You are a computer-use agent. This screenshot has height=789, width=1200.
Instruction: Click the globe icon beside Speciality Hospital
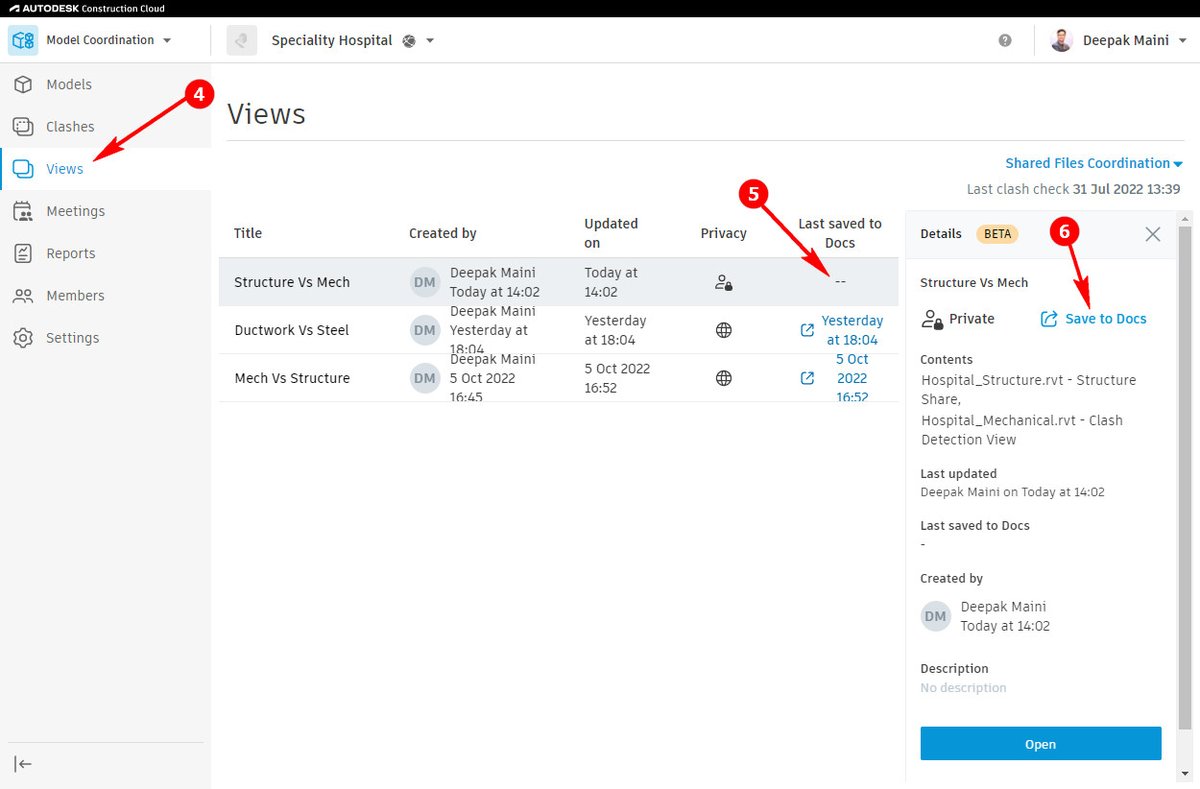408,41
